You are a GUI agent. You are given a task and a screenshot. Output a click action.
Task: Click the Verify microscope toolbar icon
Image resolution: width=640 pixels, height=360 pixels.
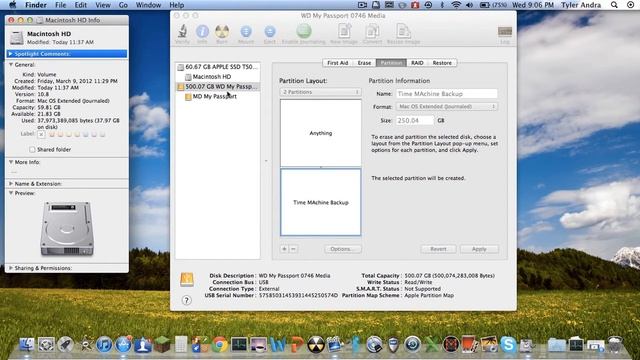click(182, 32)
